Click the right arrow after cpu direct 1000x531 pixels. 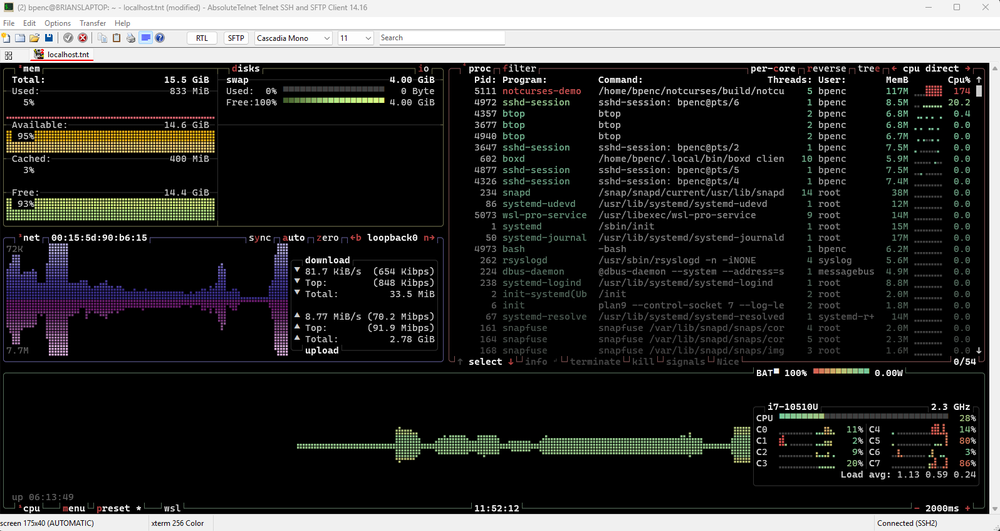coord(967,68)
